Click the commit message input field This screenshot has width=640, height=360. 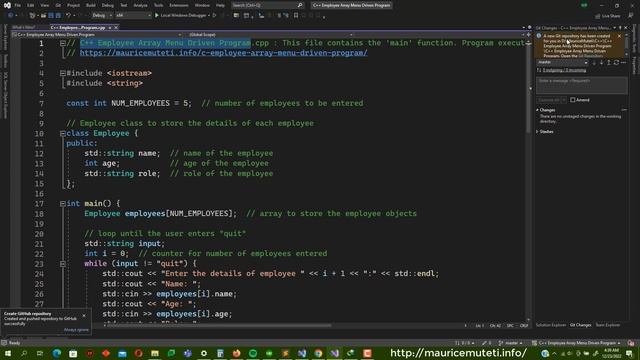581,85
